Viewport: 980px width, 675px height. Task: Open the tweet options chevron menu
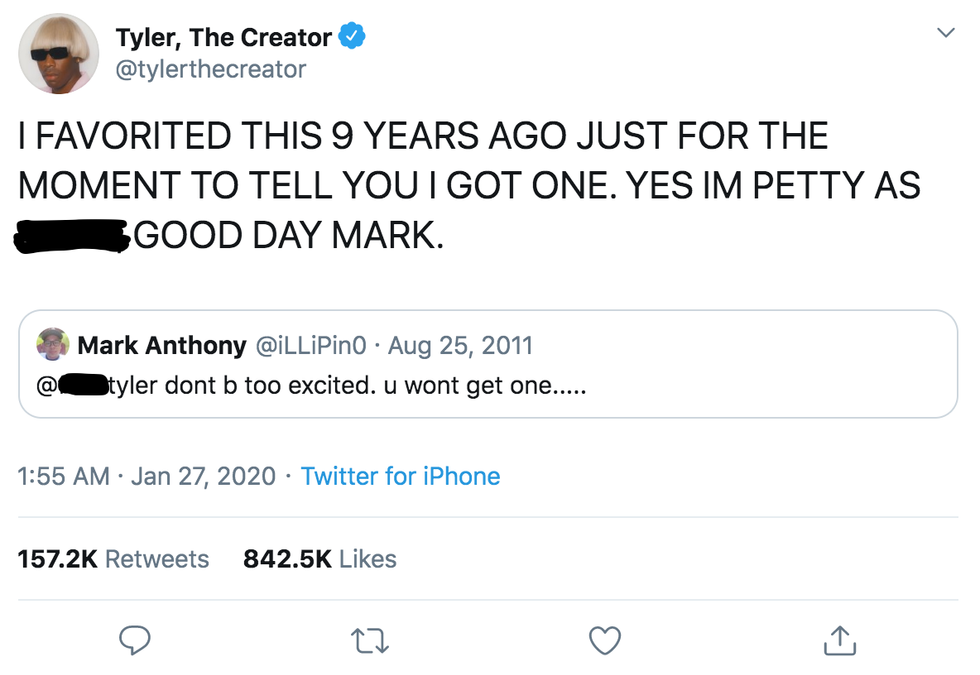coord(944,34)
